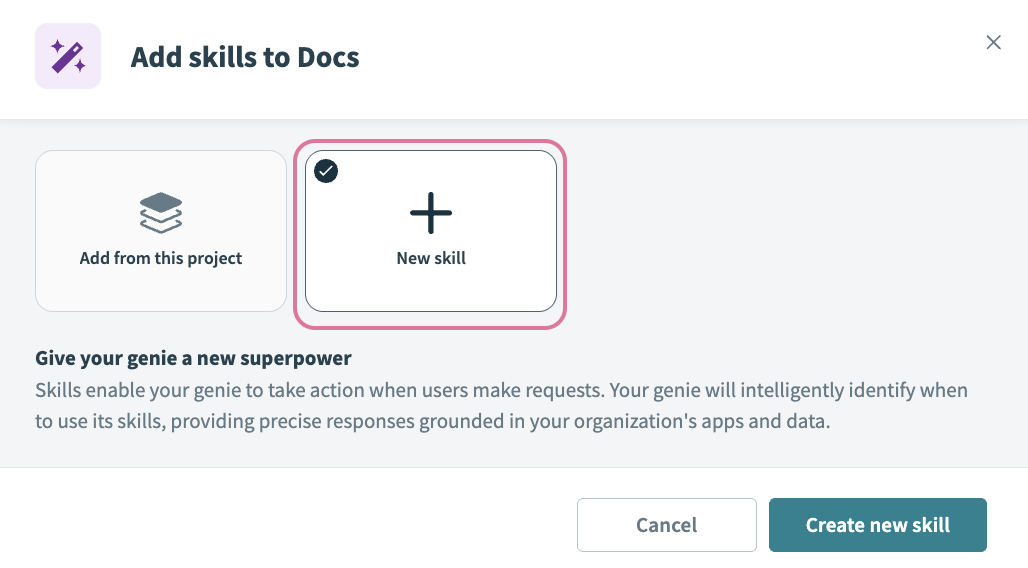Click the plus icon for New skill
Screen dimensions: 1028x568
coord(431,212)
